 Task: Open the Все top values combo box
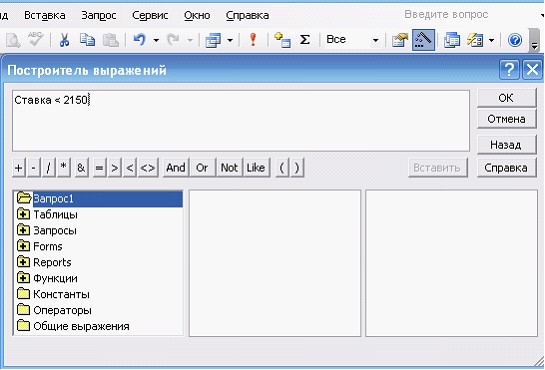point(352,40)
